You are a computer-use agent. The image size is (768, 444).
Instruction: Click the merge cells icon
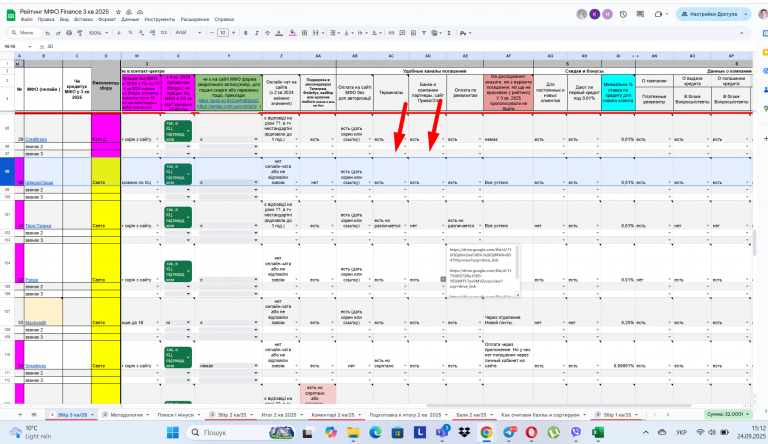tap(315, 33)
